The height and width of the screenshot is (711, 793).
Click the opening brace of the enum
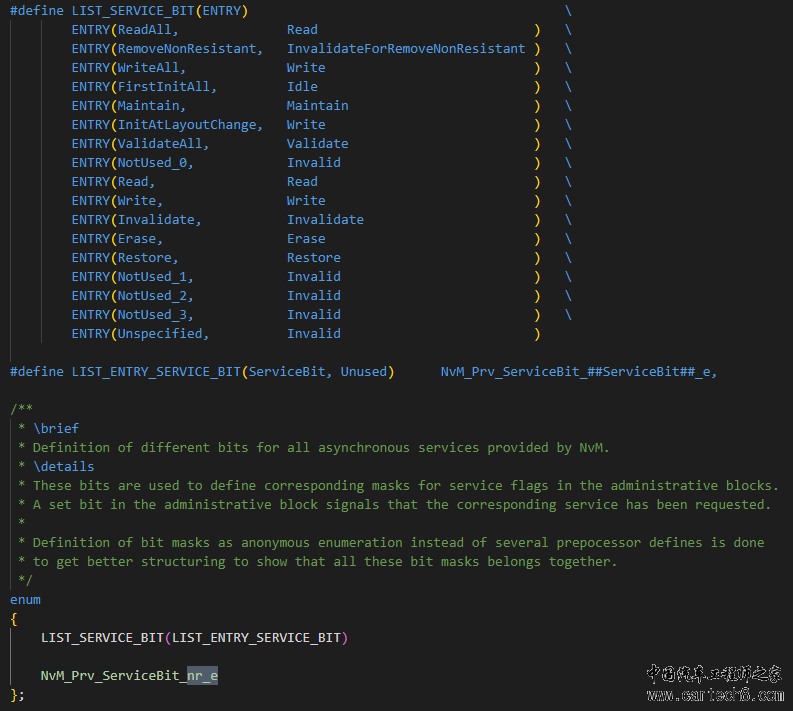tap(14, 619)
